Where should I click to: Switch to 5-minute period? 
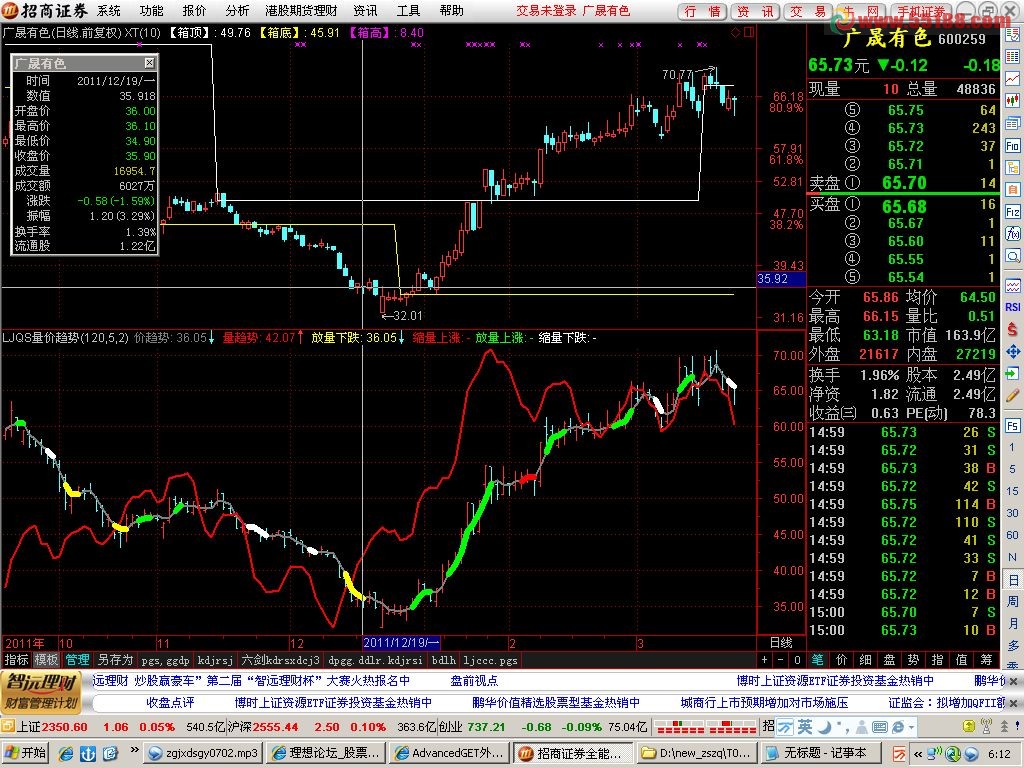point(1013,469)
